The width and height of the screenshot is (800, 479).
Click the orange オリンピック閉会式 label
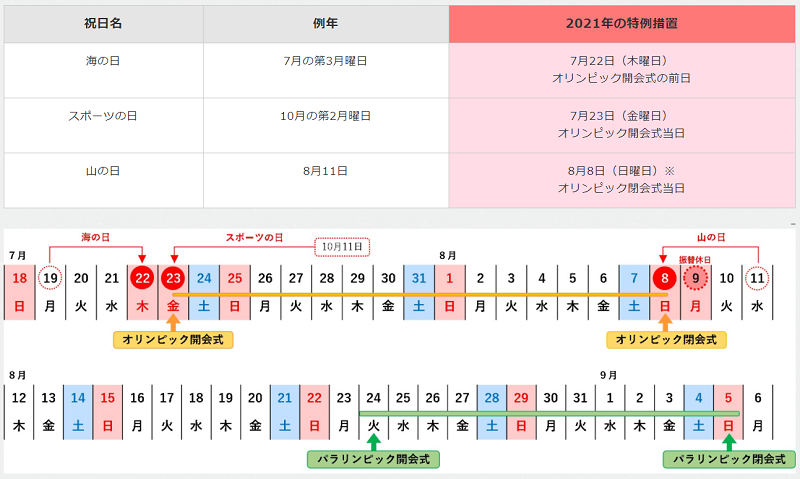666,340
